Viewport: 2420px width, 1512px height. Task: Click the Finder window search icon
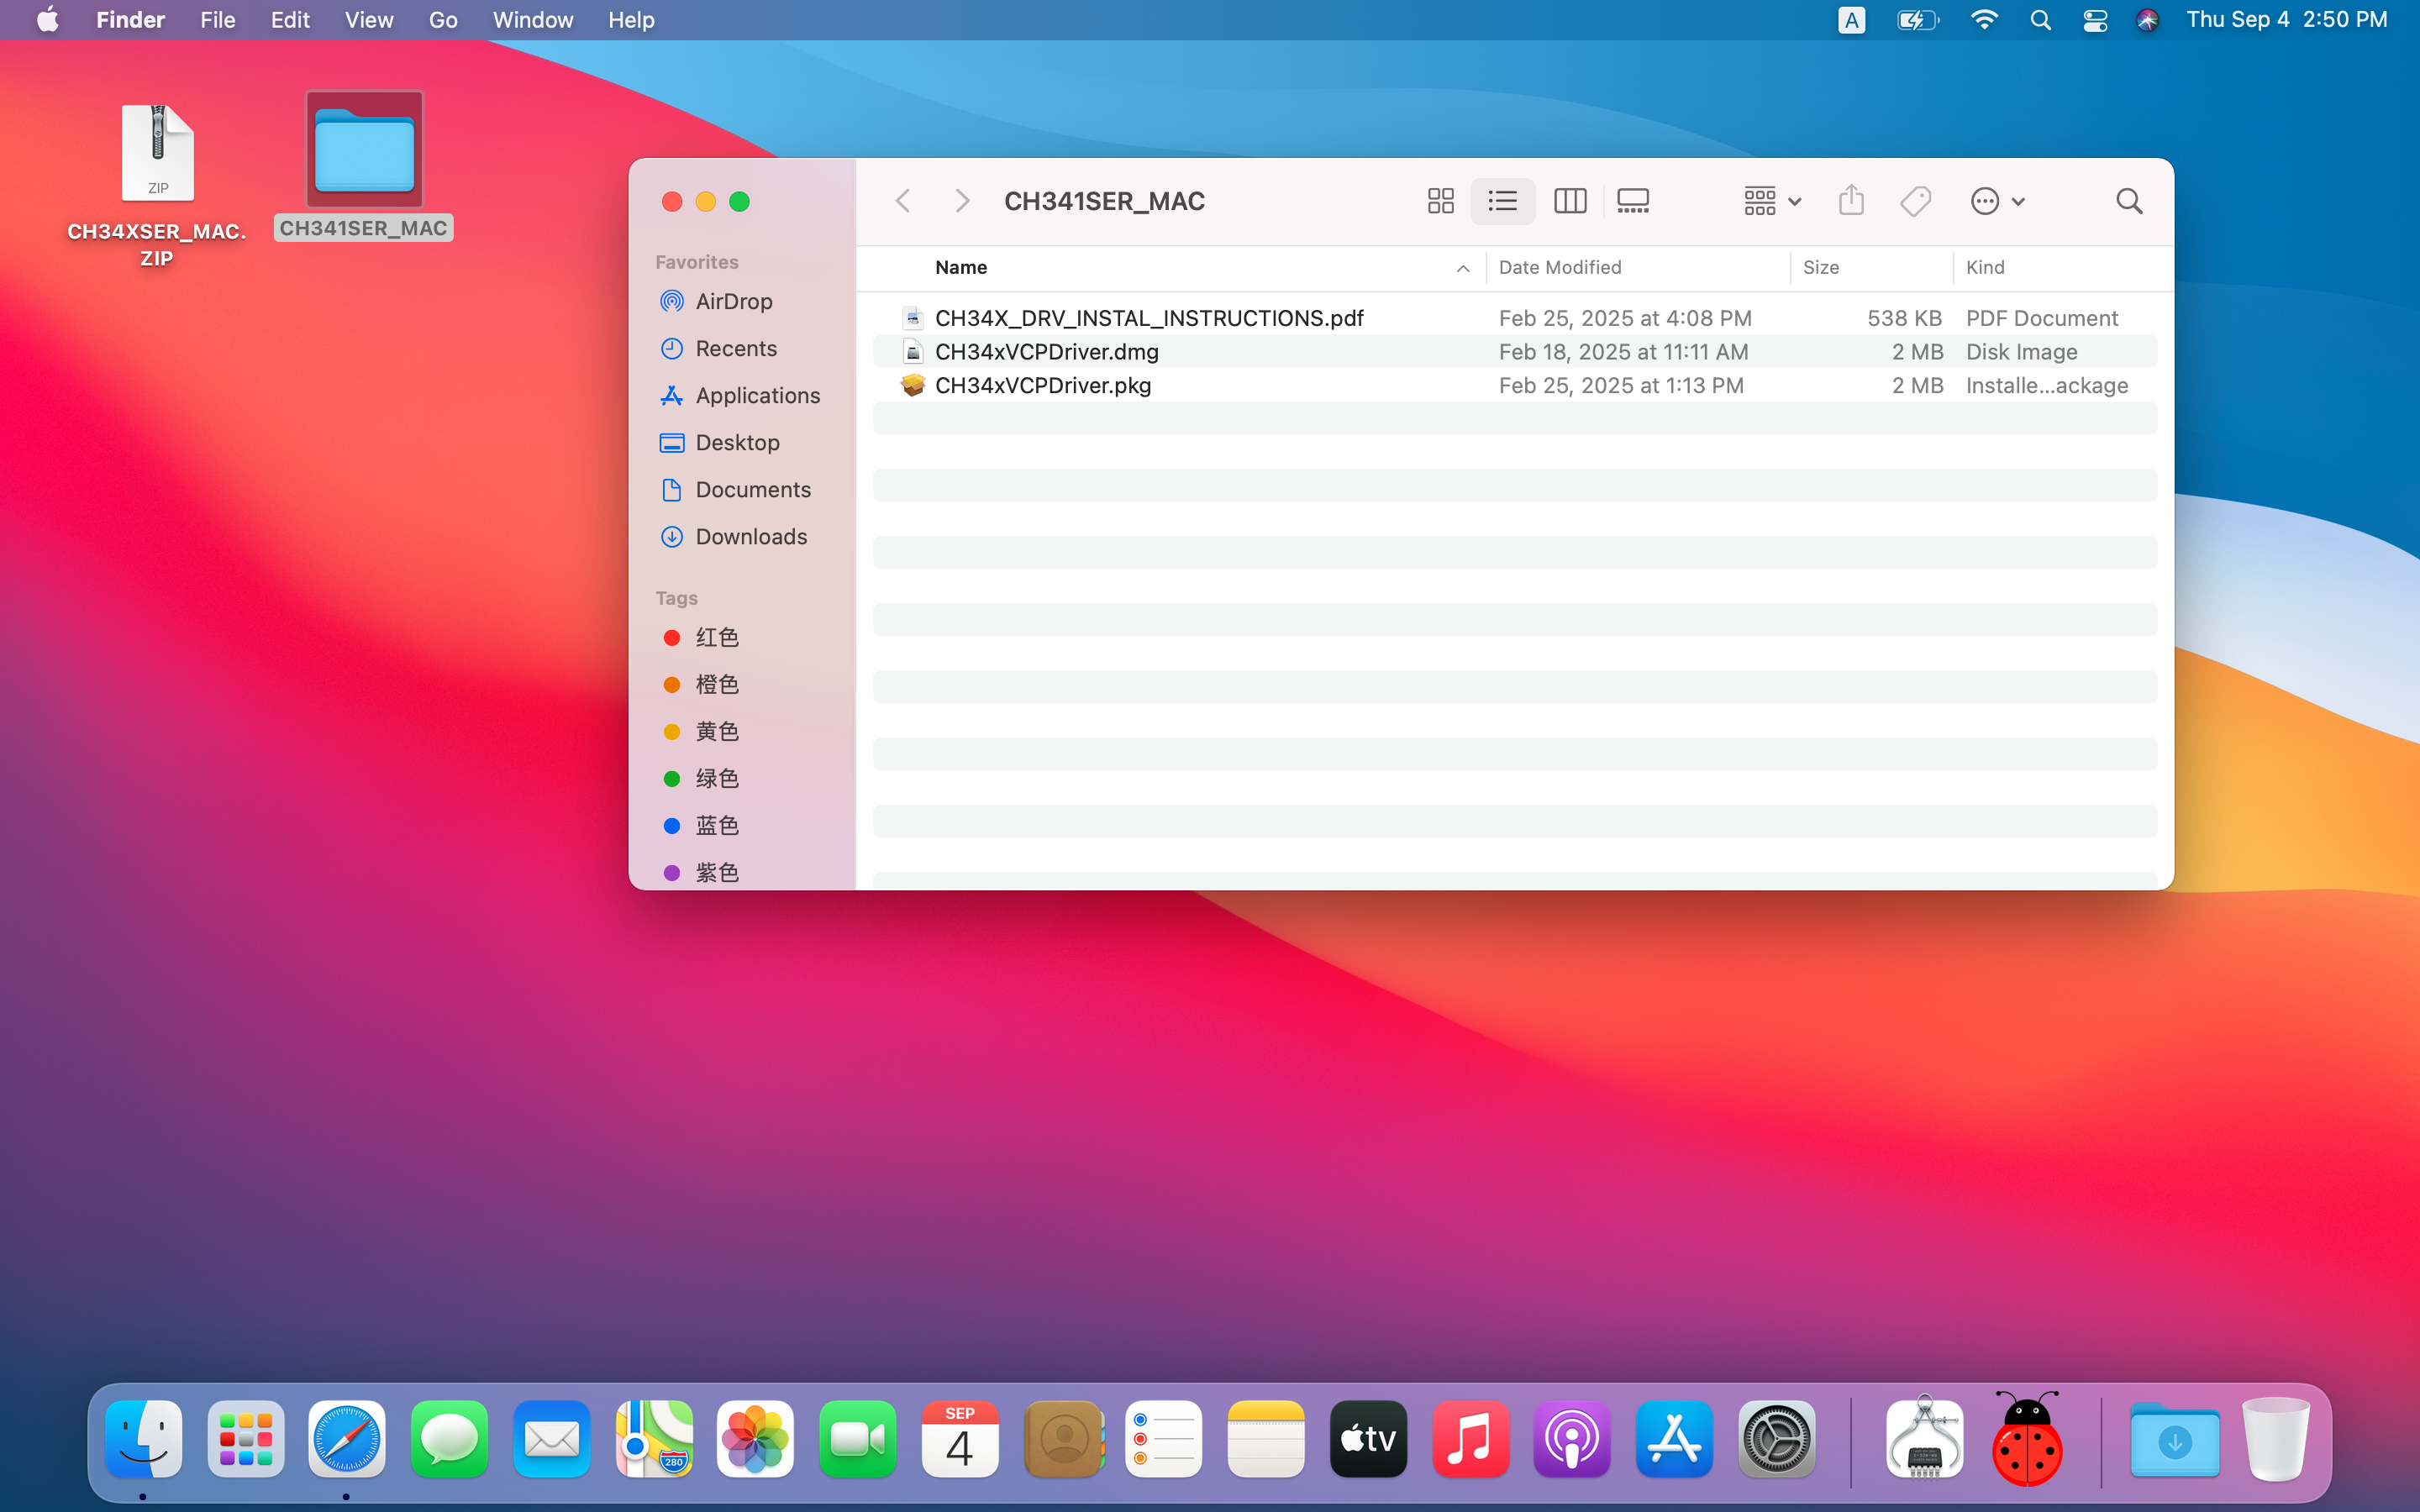tap(2129, 201)
